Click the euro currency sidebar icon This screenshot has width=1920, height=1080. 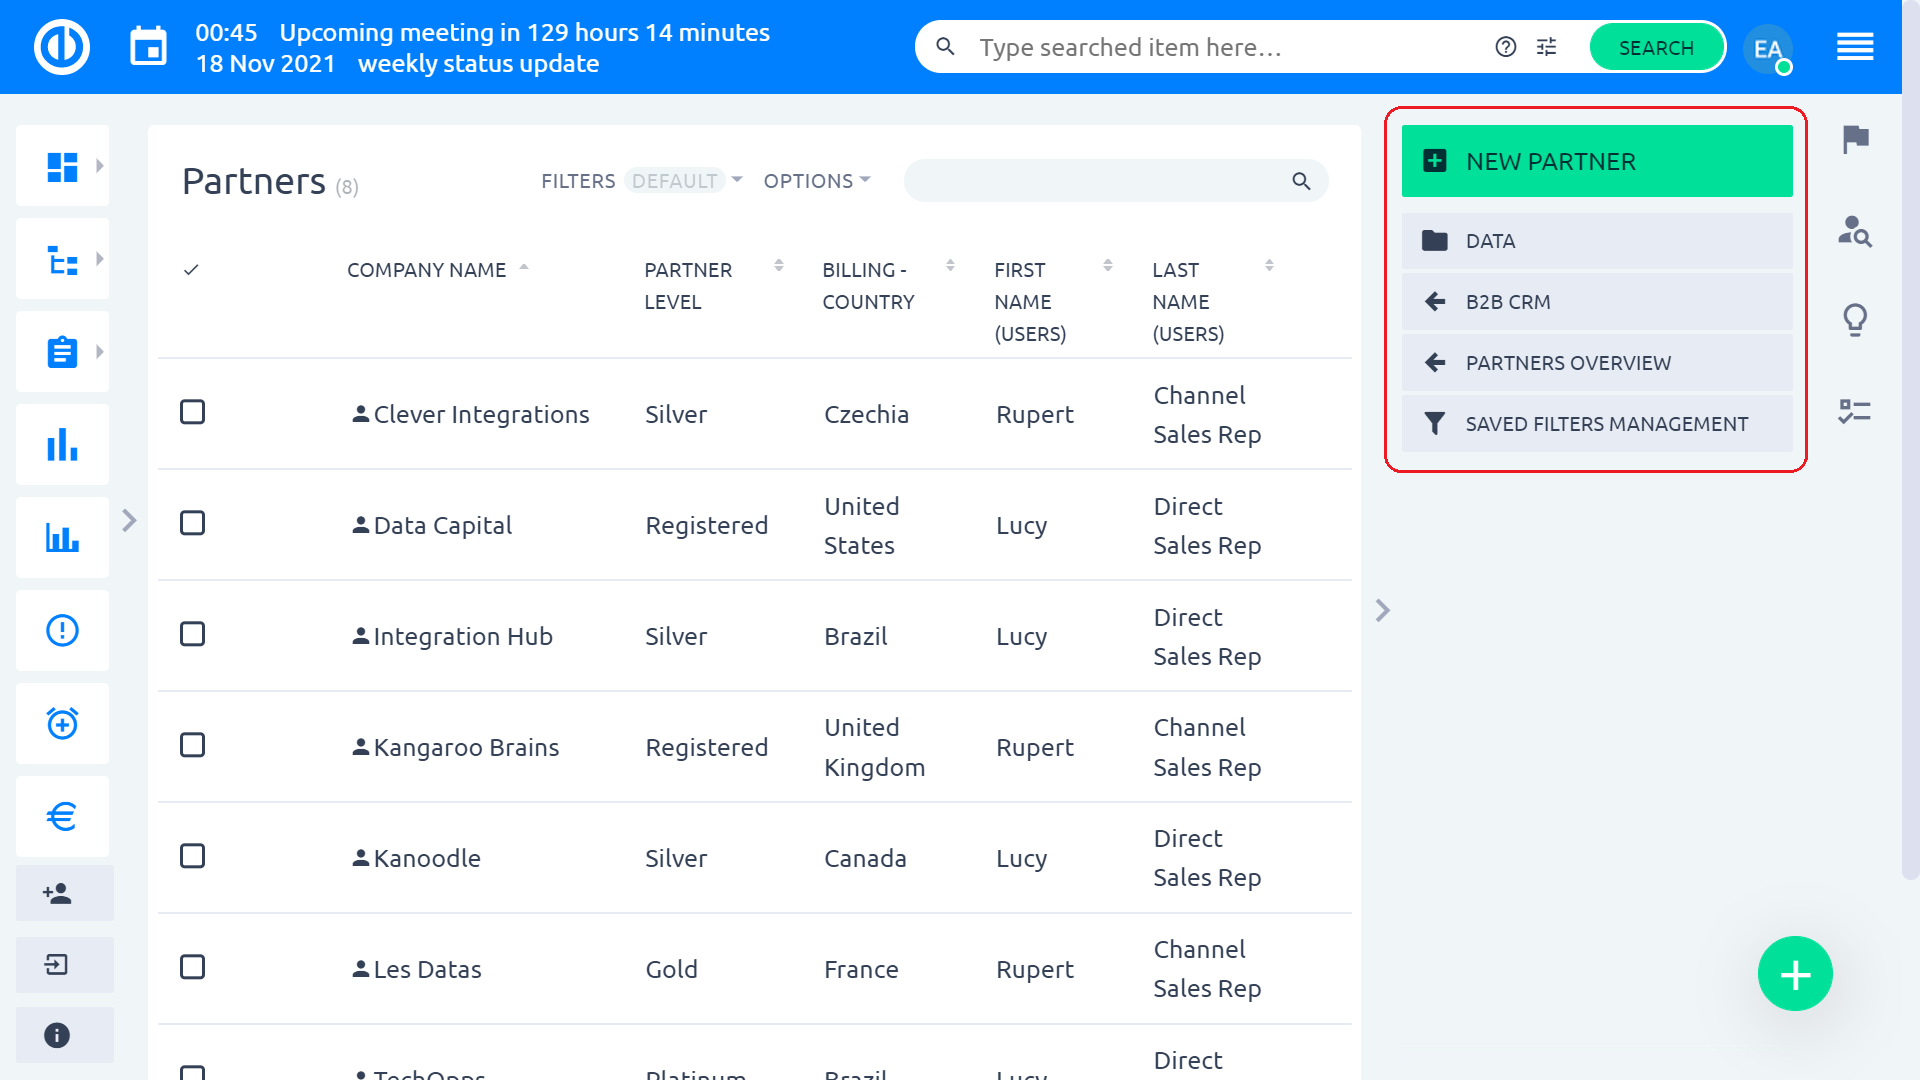(62, 816)
